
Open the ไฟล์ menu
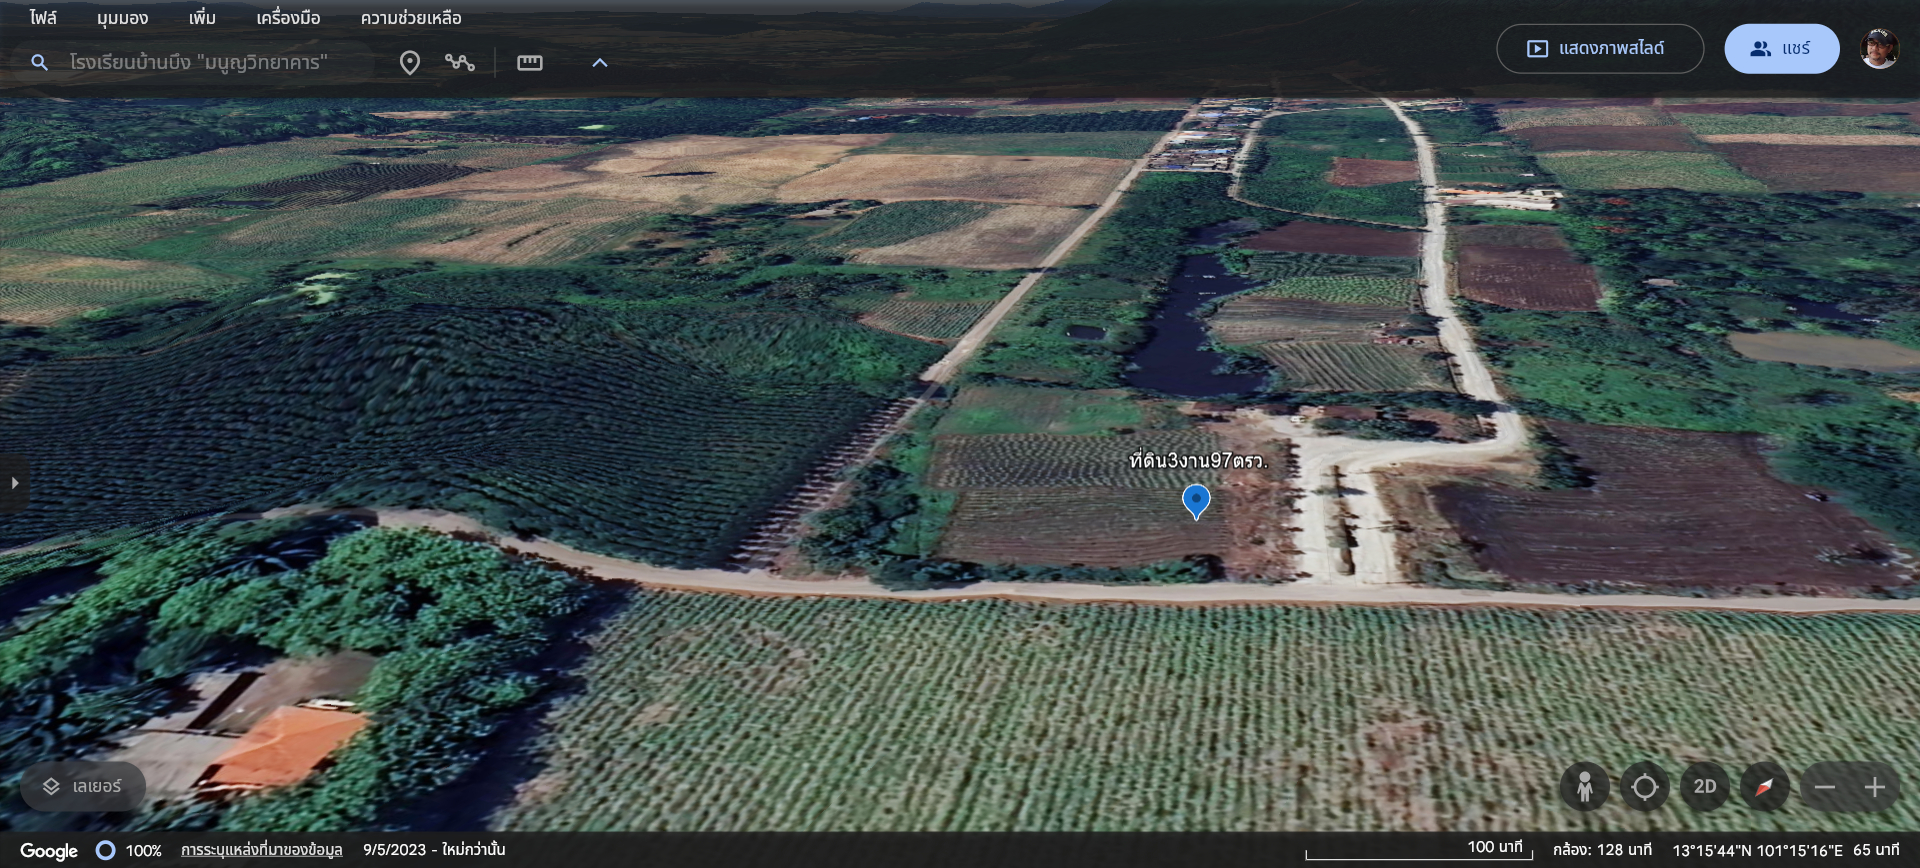(43, 18)
